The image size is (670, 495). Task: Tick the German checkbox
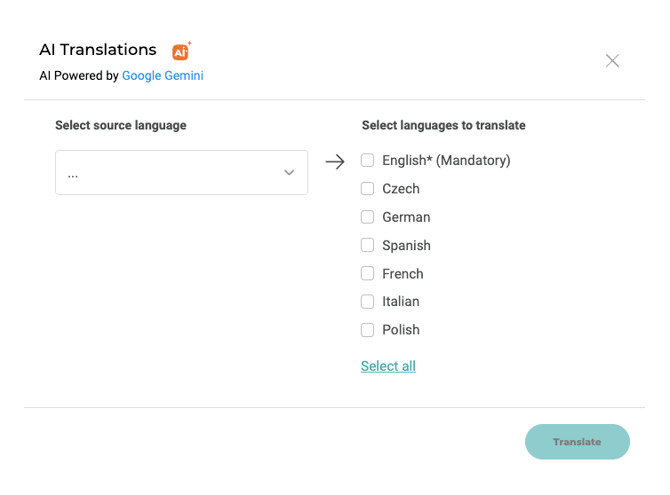[x=368, y=217]
